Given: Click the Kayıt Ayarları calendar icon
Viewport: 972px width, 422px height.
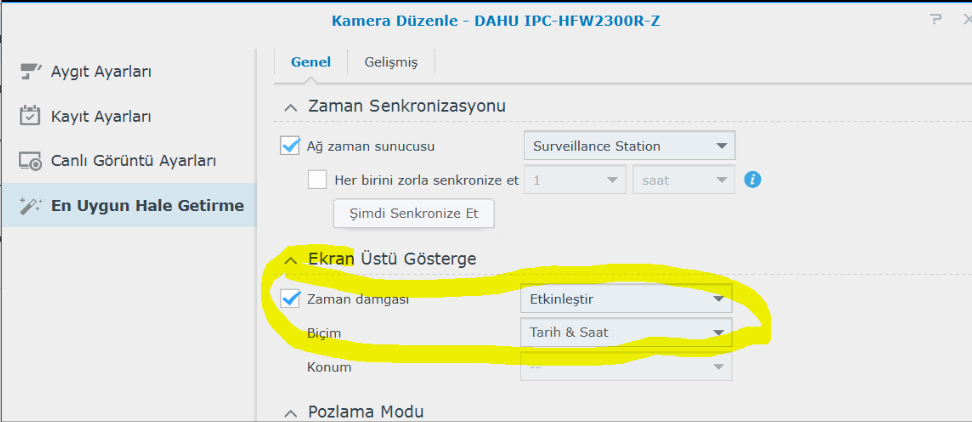Looking at the screenshot, I should pyautogui.click(x=31, y=116).
